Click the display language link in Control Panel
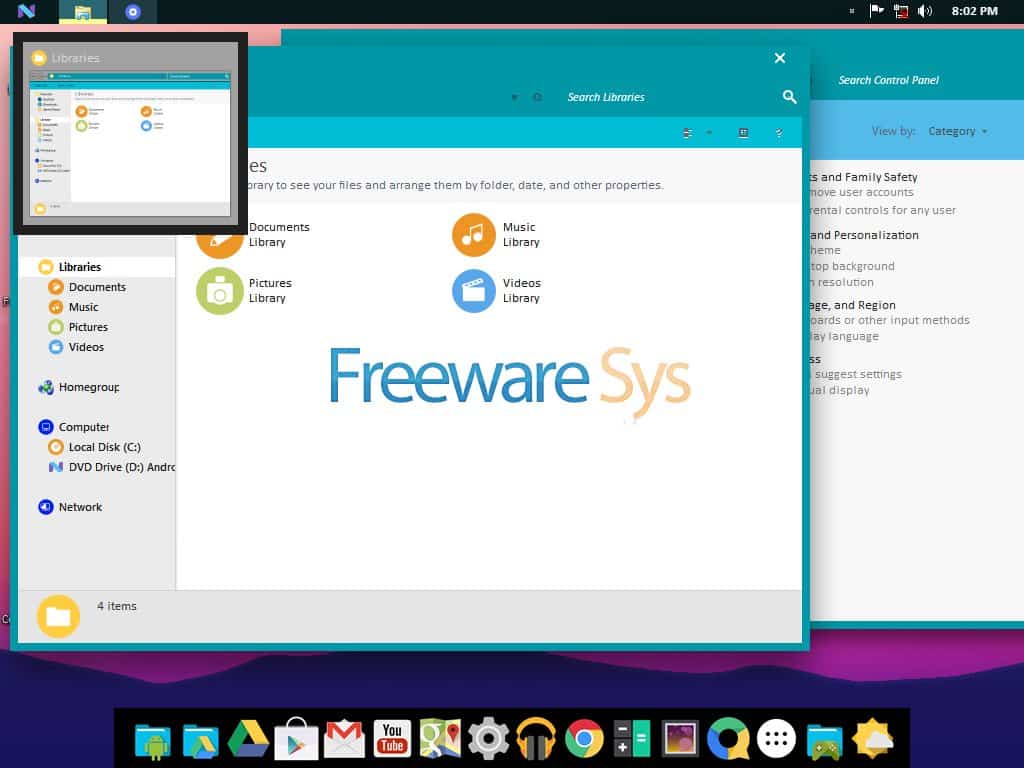Screen dimensions: 1024x768 coord(844,336)
